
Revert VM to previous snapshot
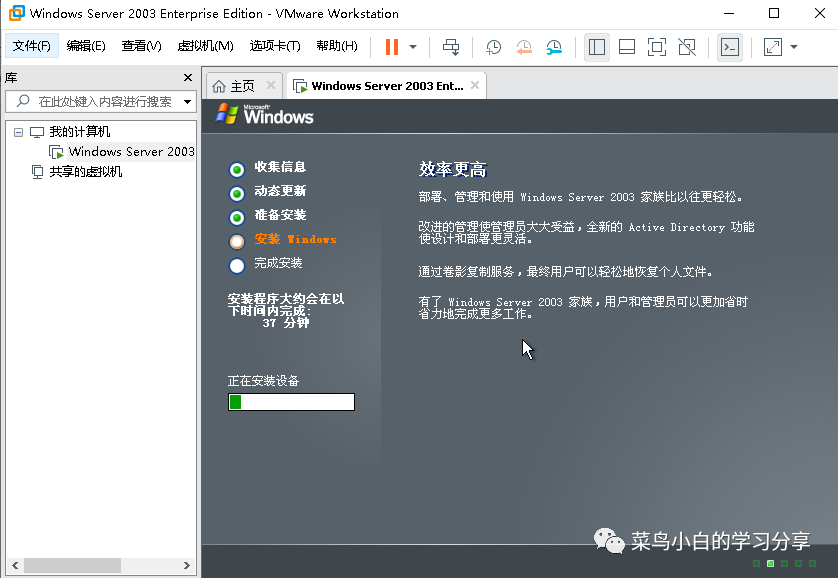(x=524, y=47)
